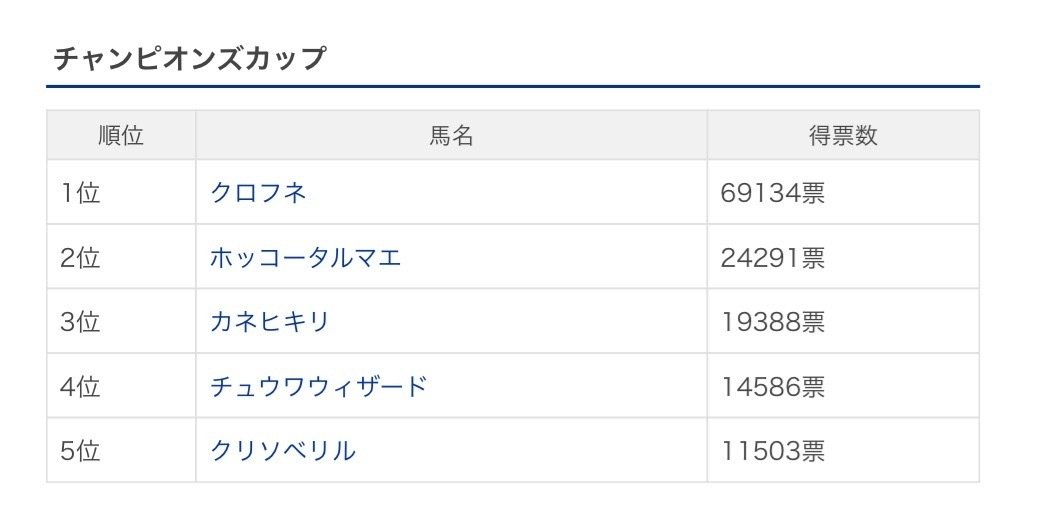
Task: Click the 馬名 column header
Action: [x=451, y=135]
